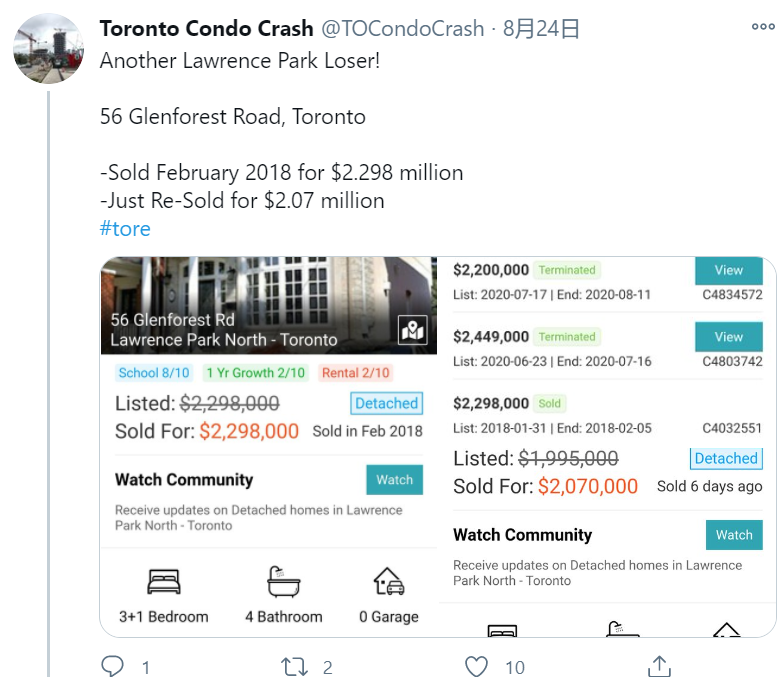The height and width of the screenshot is (677, 781).
Task: Open Toronto Condo Crash profile avatar
Action: coord(48,48)
